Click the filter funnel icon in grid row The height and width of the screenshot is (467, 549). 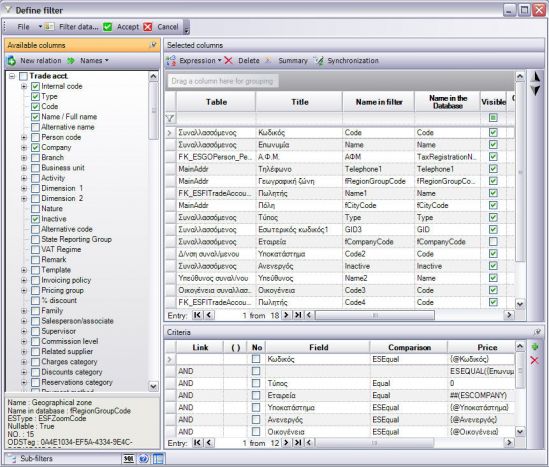[170, 118]
